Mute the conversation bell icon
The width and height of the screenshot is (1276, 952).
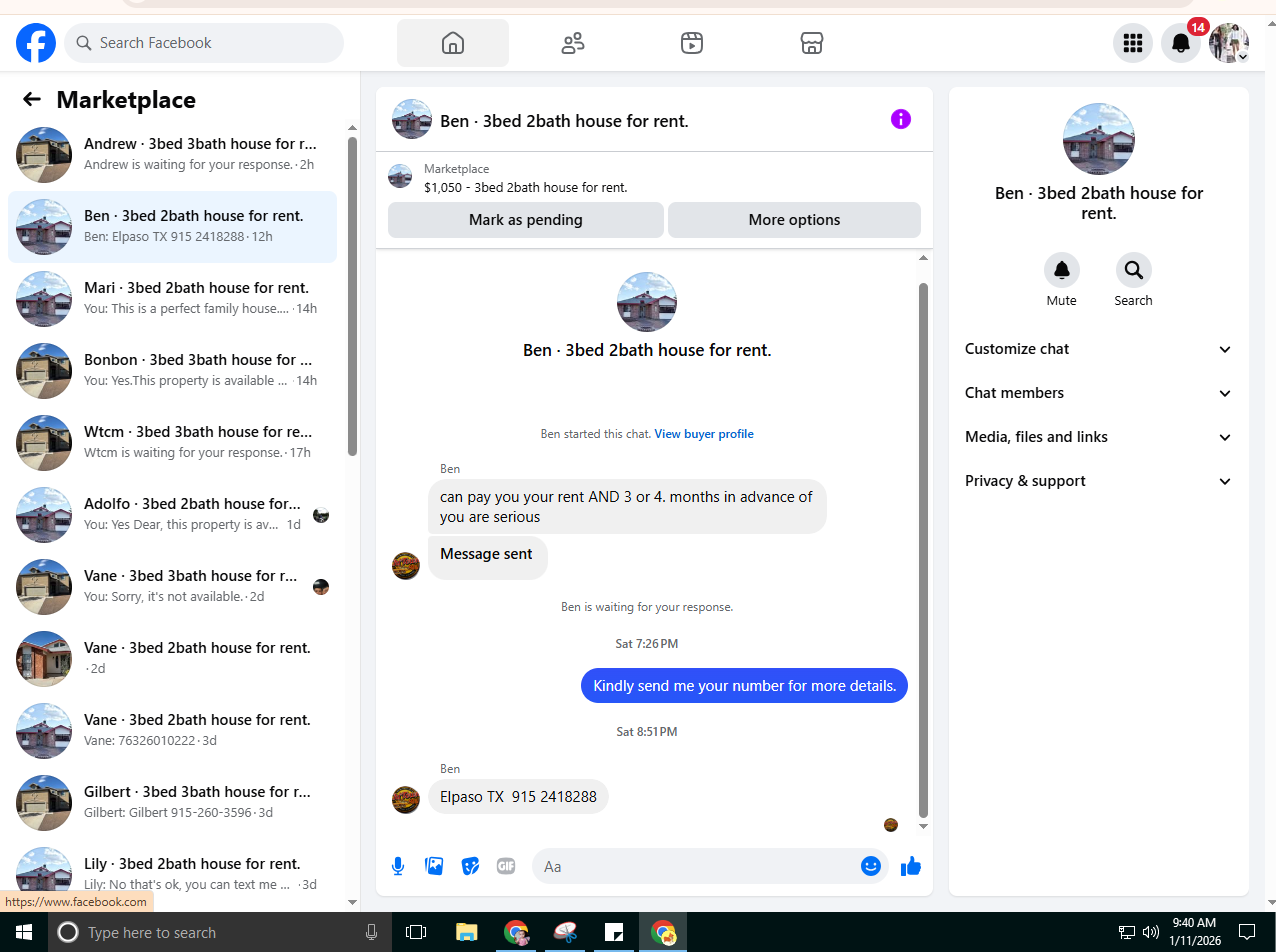(x=1062, y=270)
